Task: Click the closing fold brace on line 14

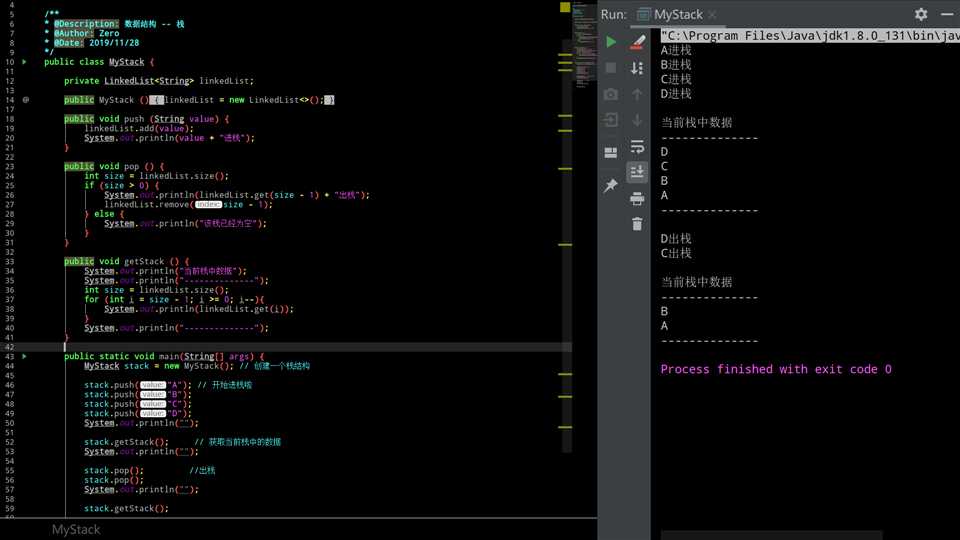Action: (x=329, y=100)
